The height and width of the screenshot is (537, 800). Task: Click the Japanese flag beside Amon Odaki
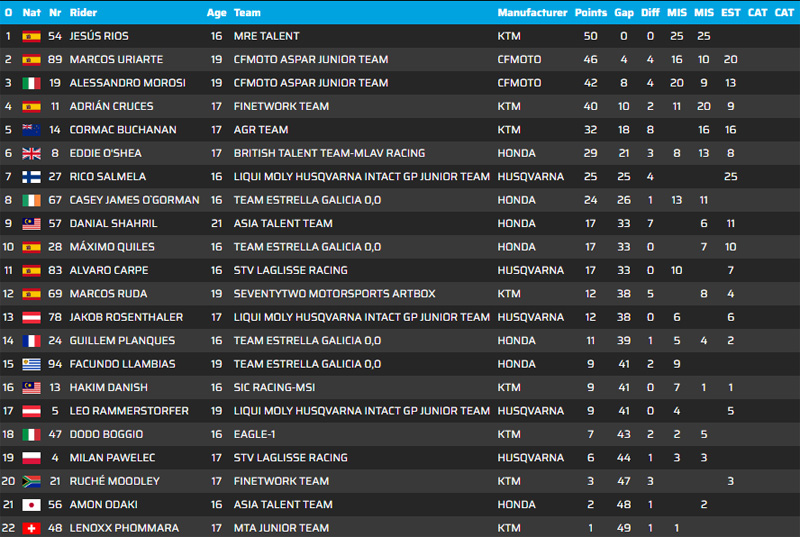[31, 505]
